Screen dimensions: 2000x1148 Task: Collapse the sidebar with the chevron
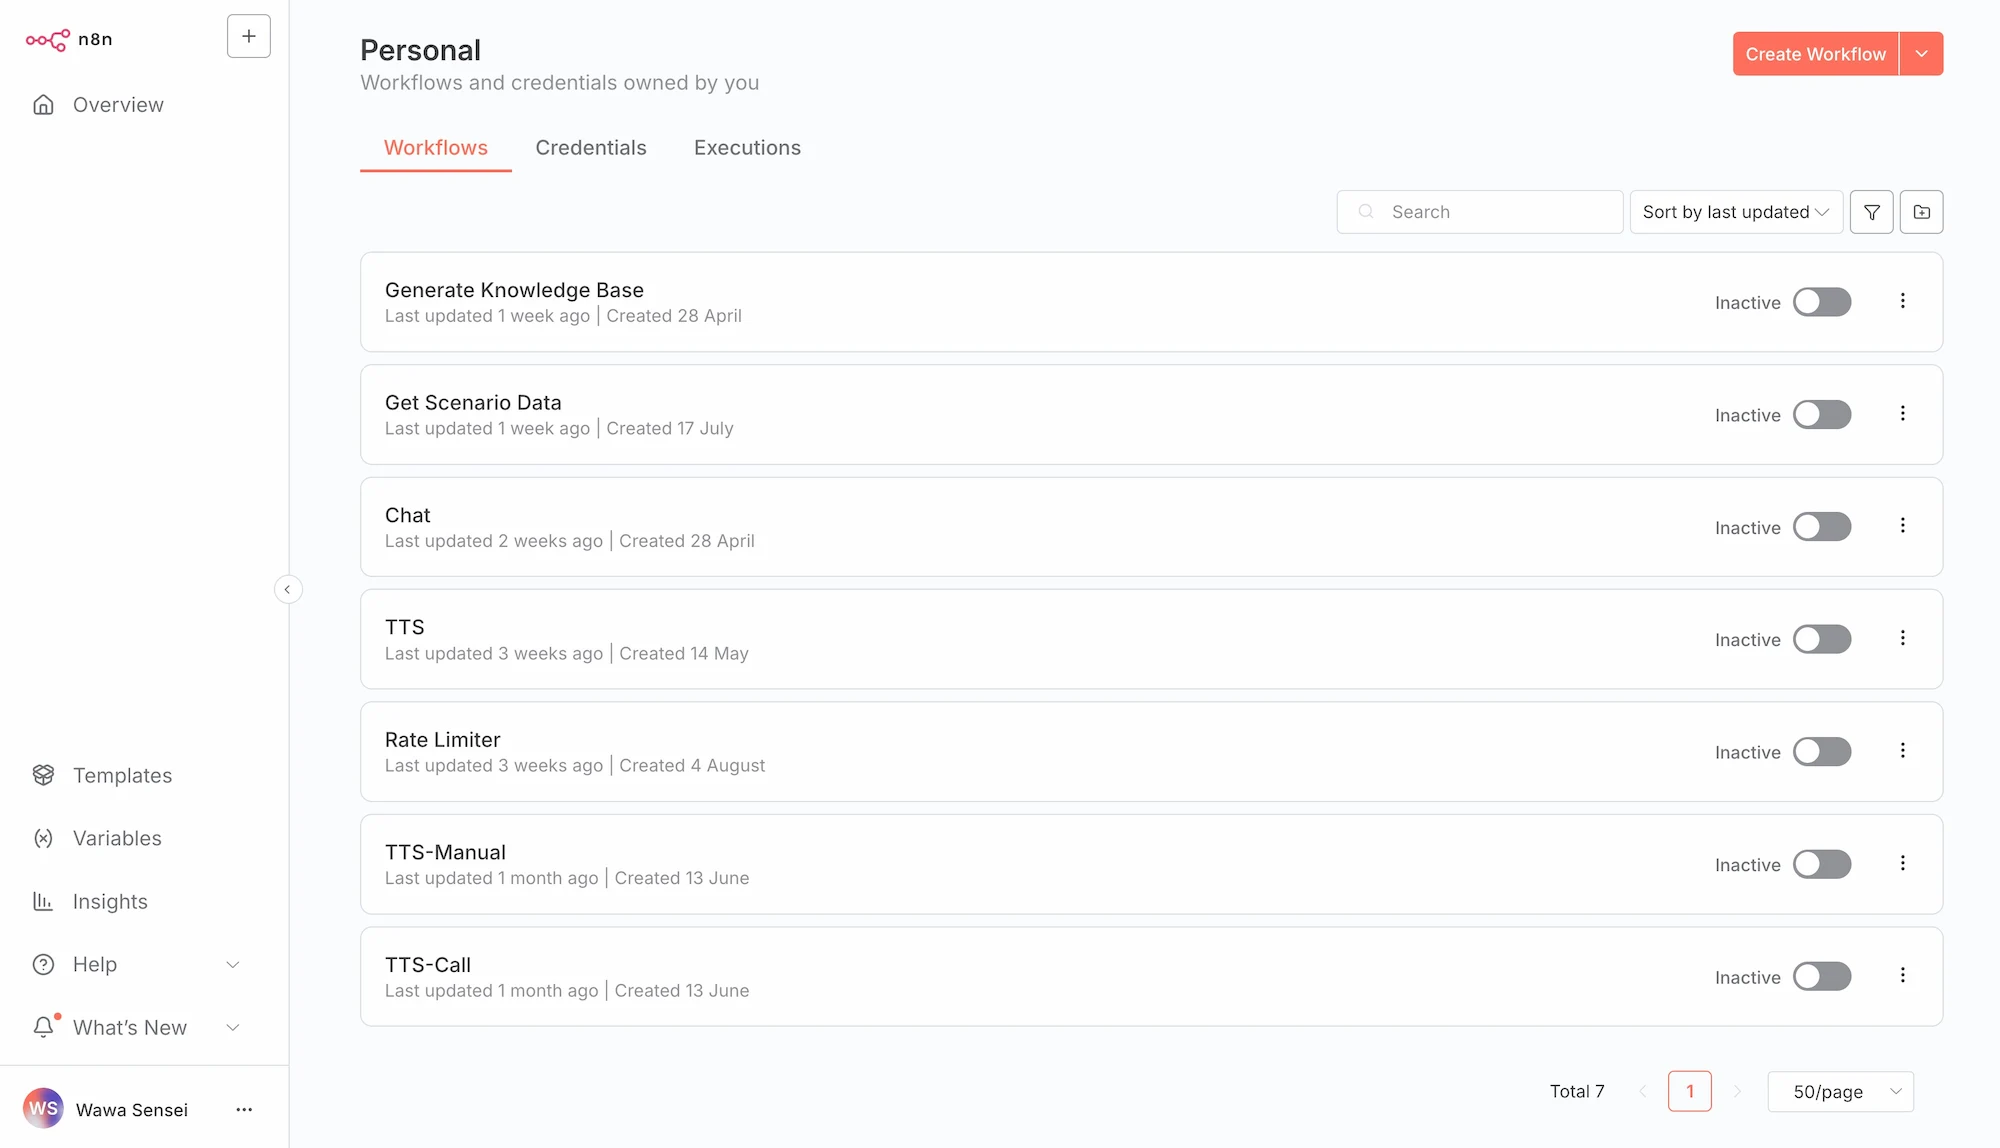(288, 590)
